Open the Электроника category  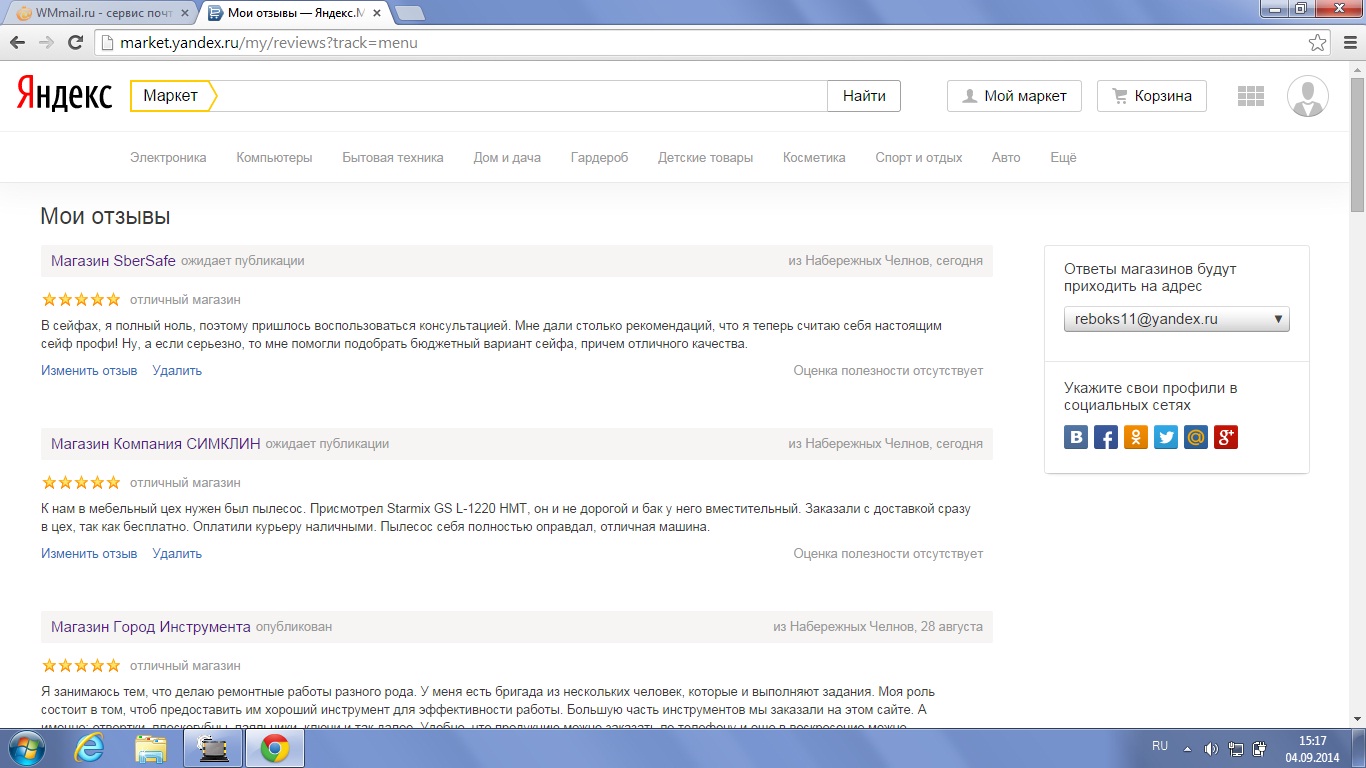(168, 157)
